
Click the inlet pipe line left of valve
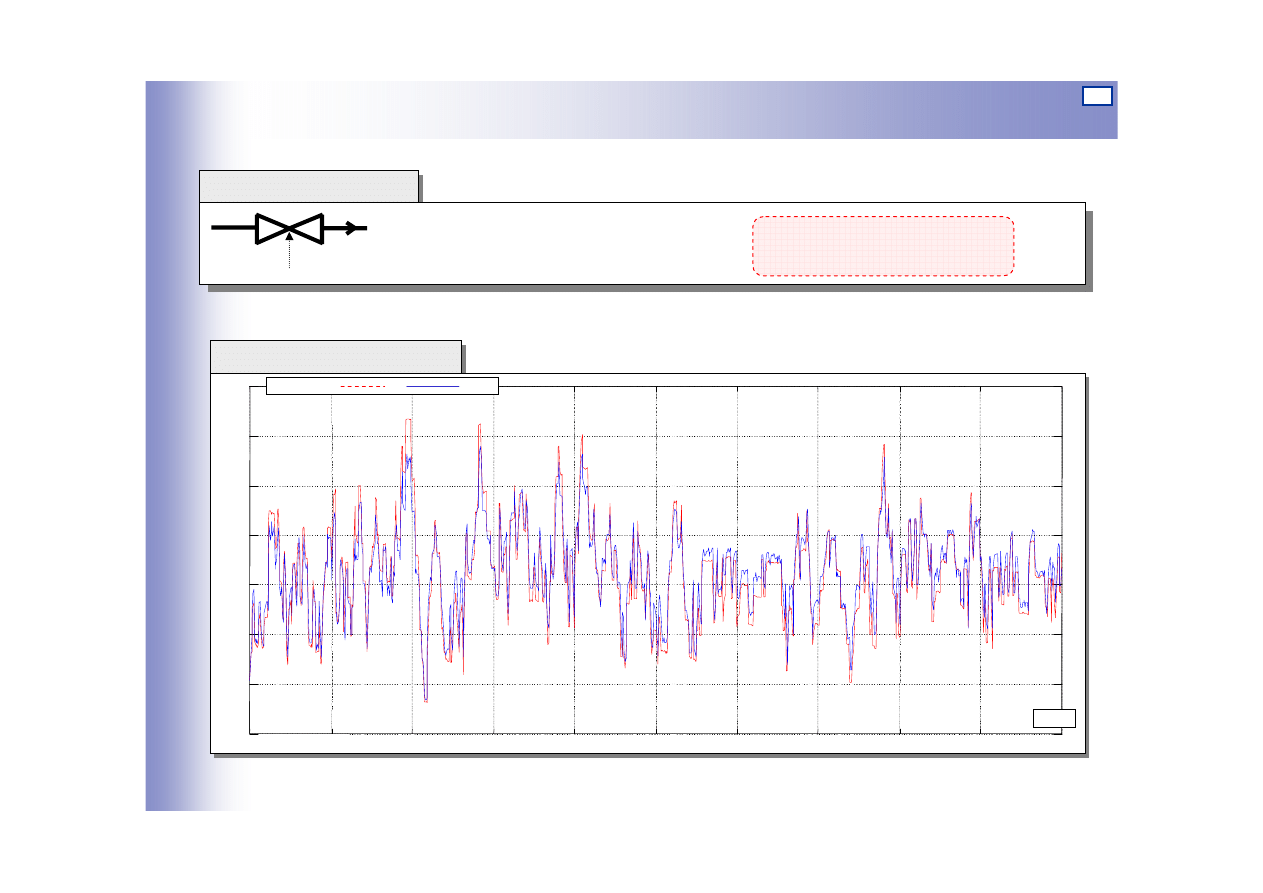tap(234, 228)
